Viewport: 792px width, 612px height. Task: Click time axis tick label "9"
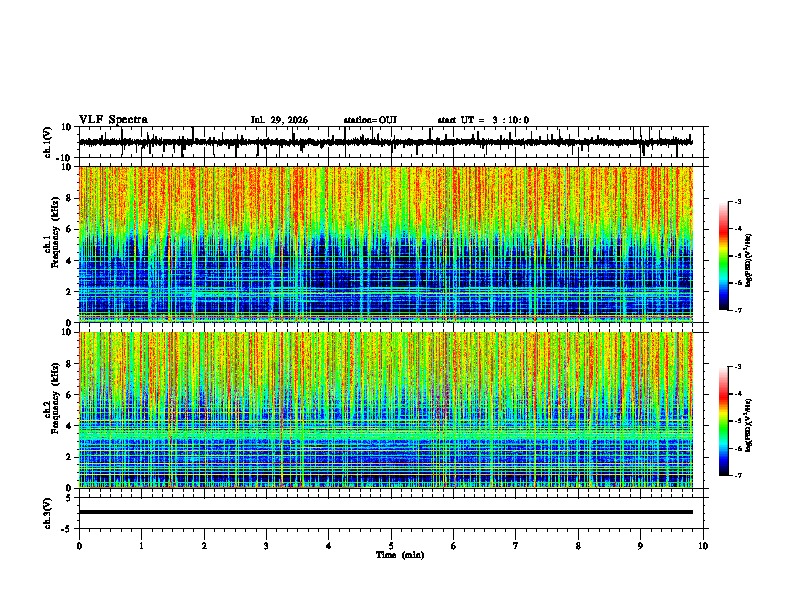(x=640, y=546)
